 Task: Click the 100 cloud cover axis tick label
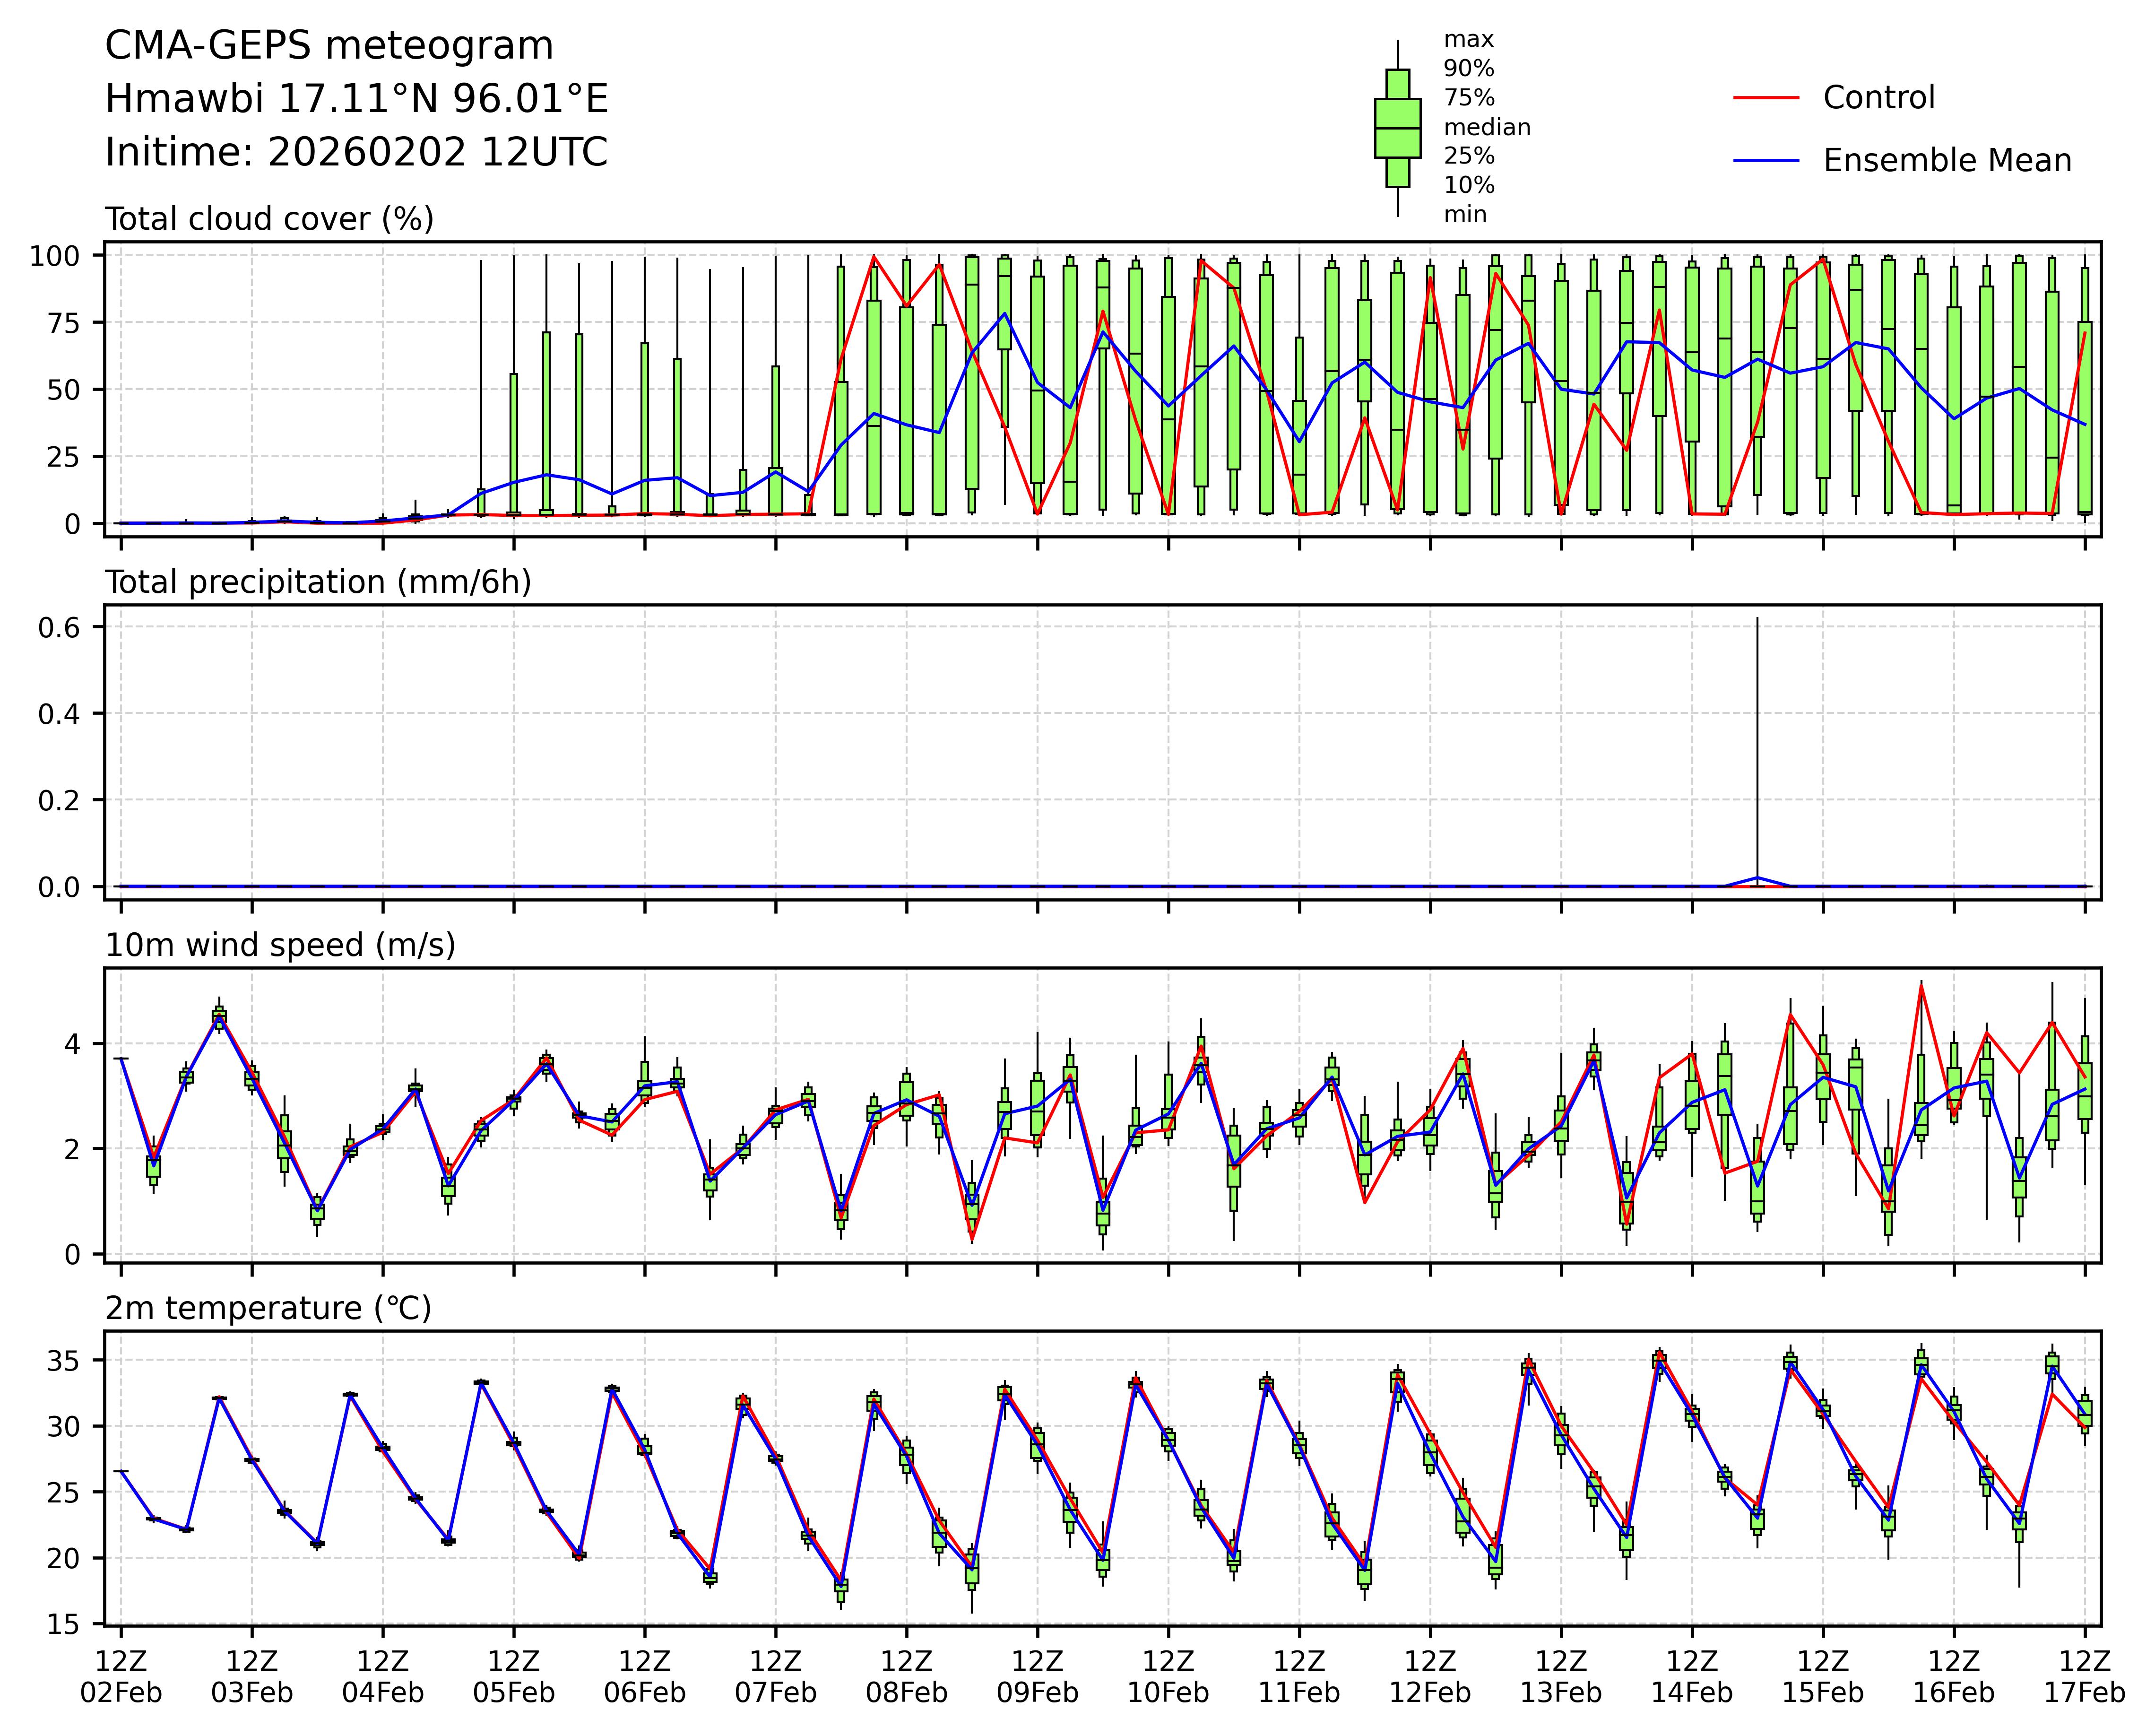pos(54,256)
